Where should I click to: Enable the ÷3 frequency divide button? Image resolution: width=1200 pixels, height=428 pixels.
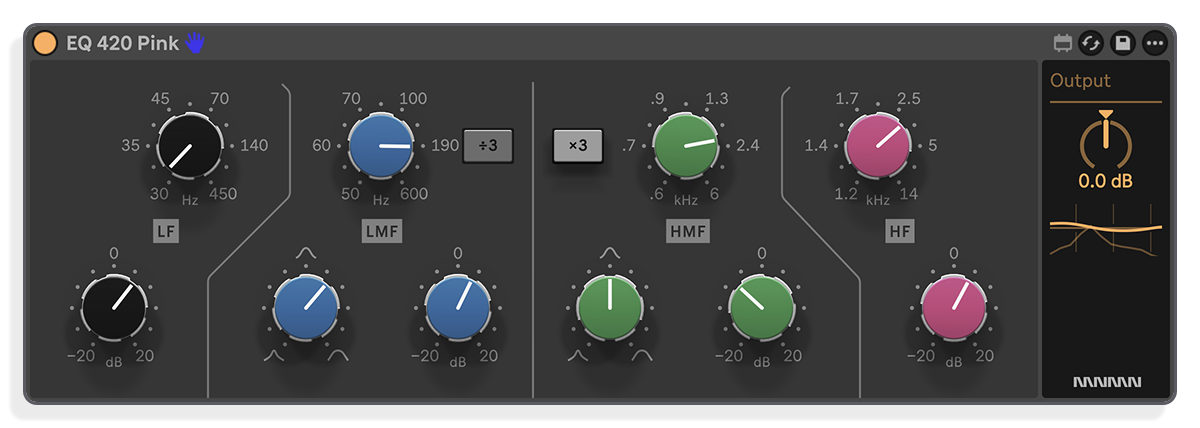coord(488,146)
